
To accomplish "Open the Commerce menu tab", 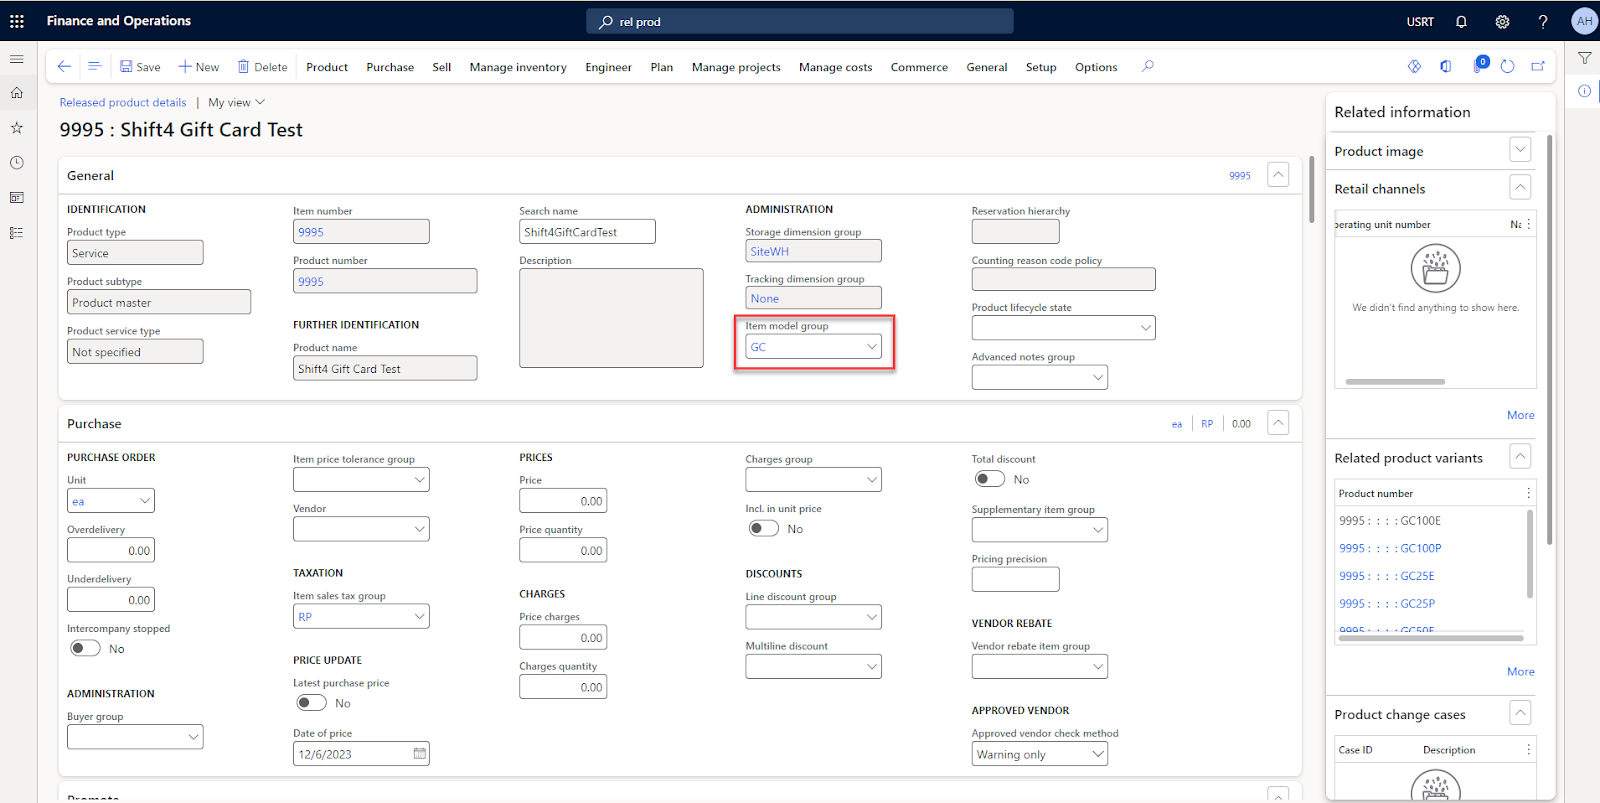I will [919, 67].
